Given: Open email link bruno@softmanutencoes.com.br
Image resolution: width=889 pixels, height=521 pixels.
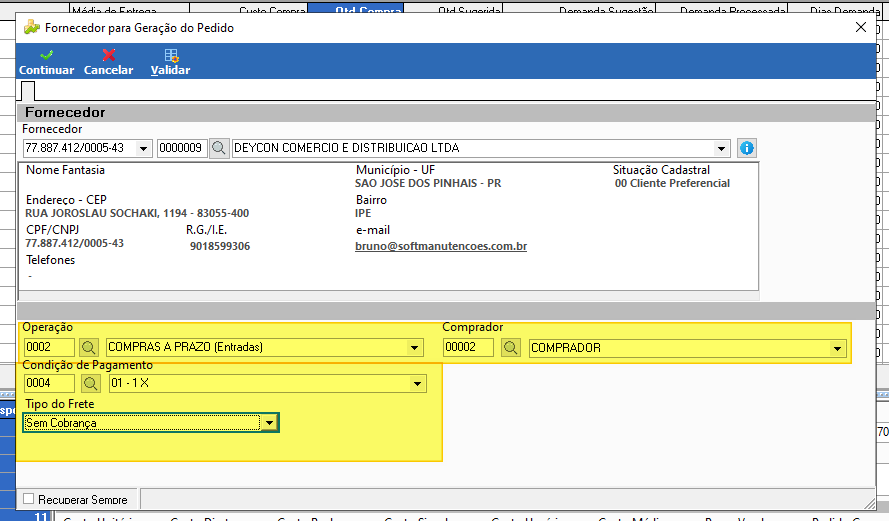Looking at the screenshot, I should [x=441, y=246].
